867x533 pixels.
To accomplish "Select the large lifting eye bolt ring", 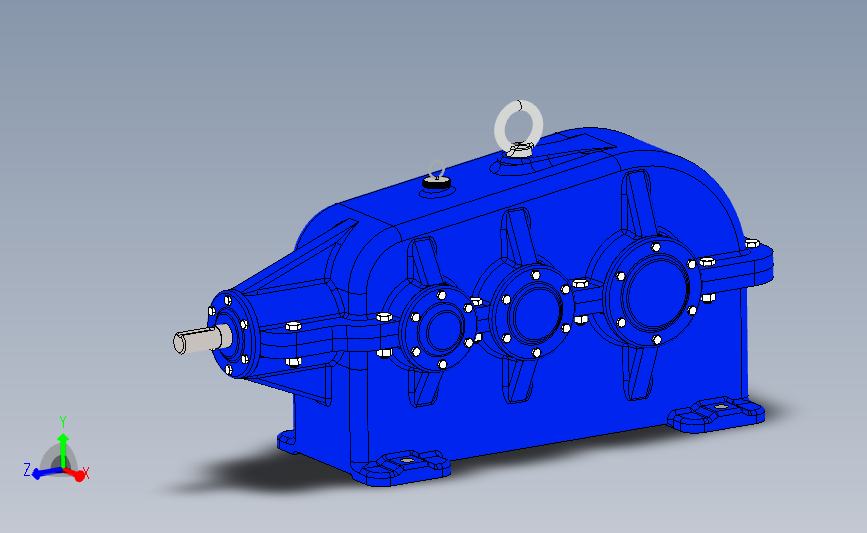I will 518,127.
